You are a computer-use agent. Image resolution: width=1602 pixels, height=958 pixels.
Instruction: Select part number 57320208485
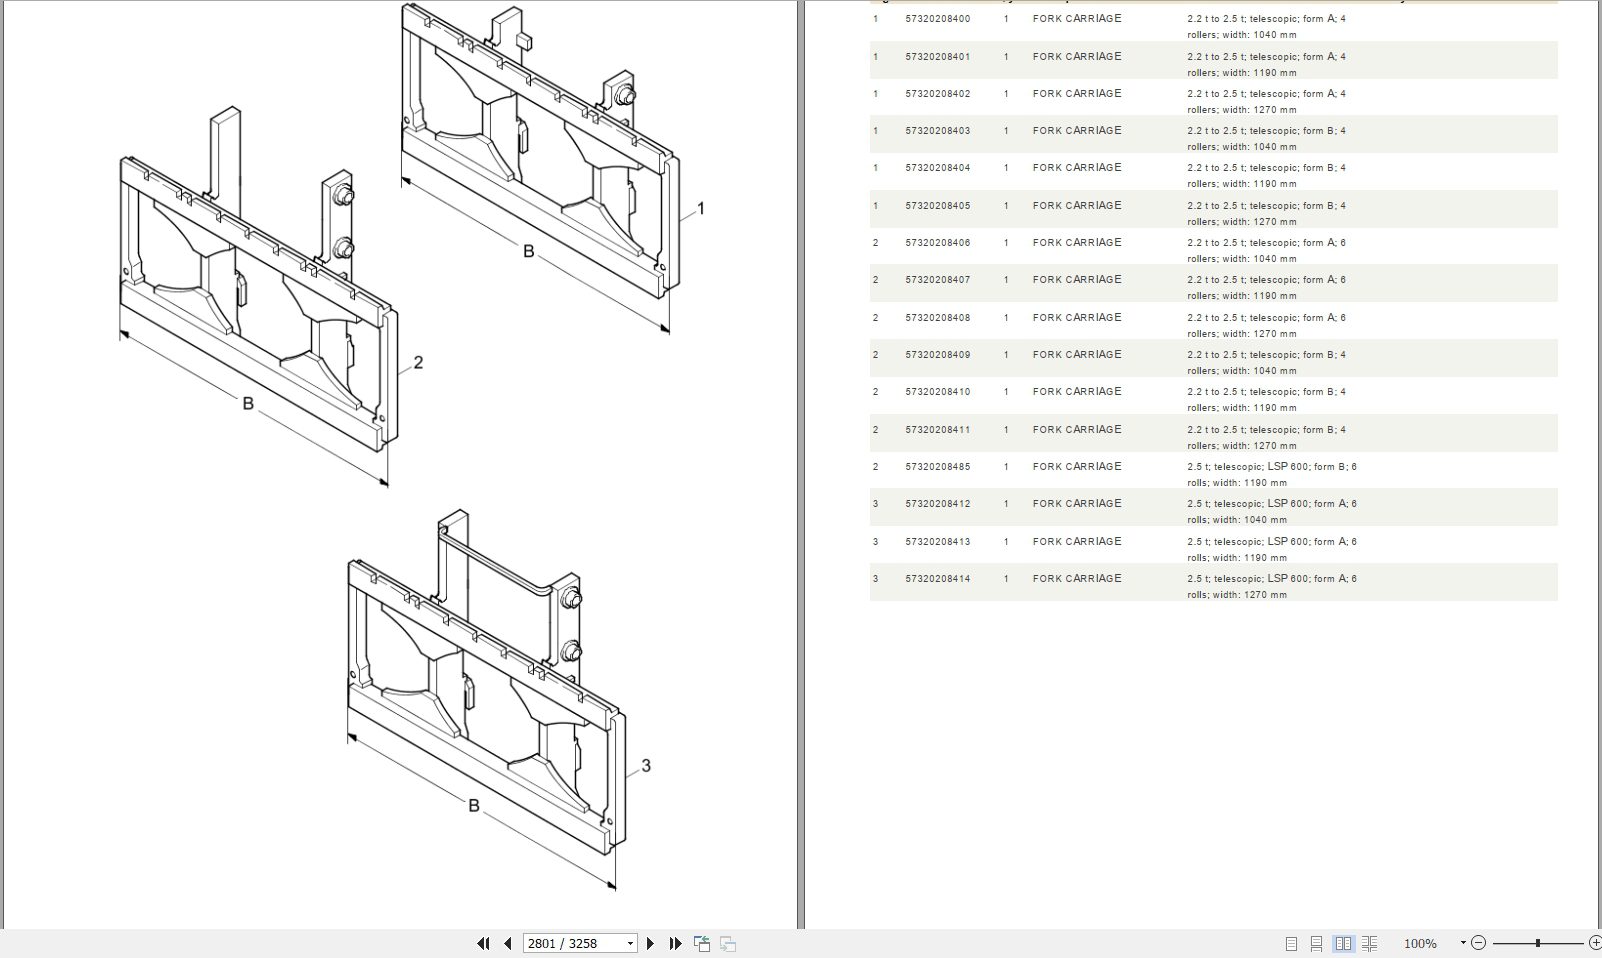coord(937,467)
